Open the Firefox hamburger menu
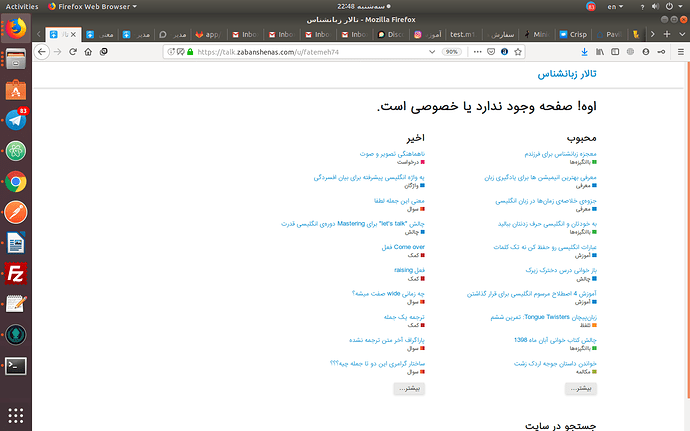Image resolution: width=690 pixels, height=431 pixels. [x=681, y=52]
